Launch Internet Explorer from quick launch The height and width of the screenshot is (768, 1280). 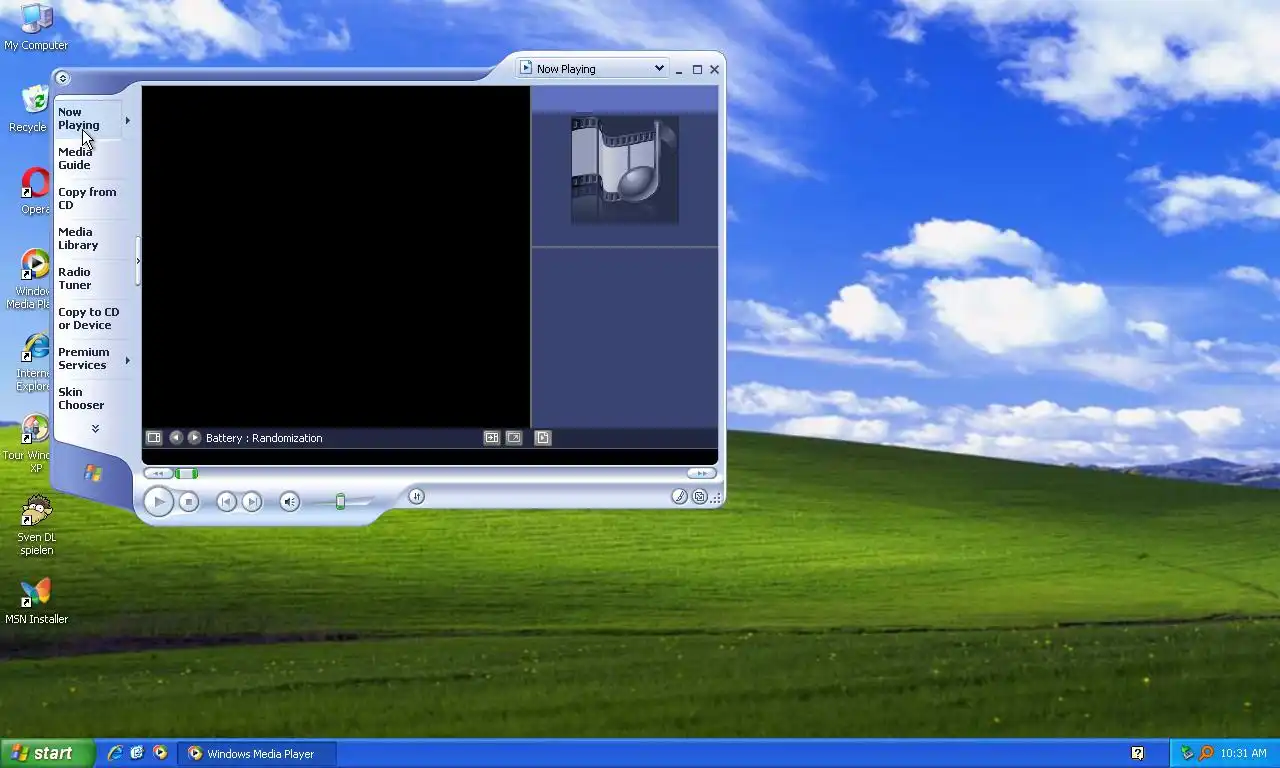pos(115,753)
